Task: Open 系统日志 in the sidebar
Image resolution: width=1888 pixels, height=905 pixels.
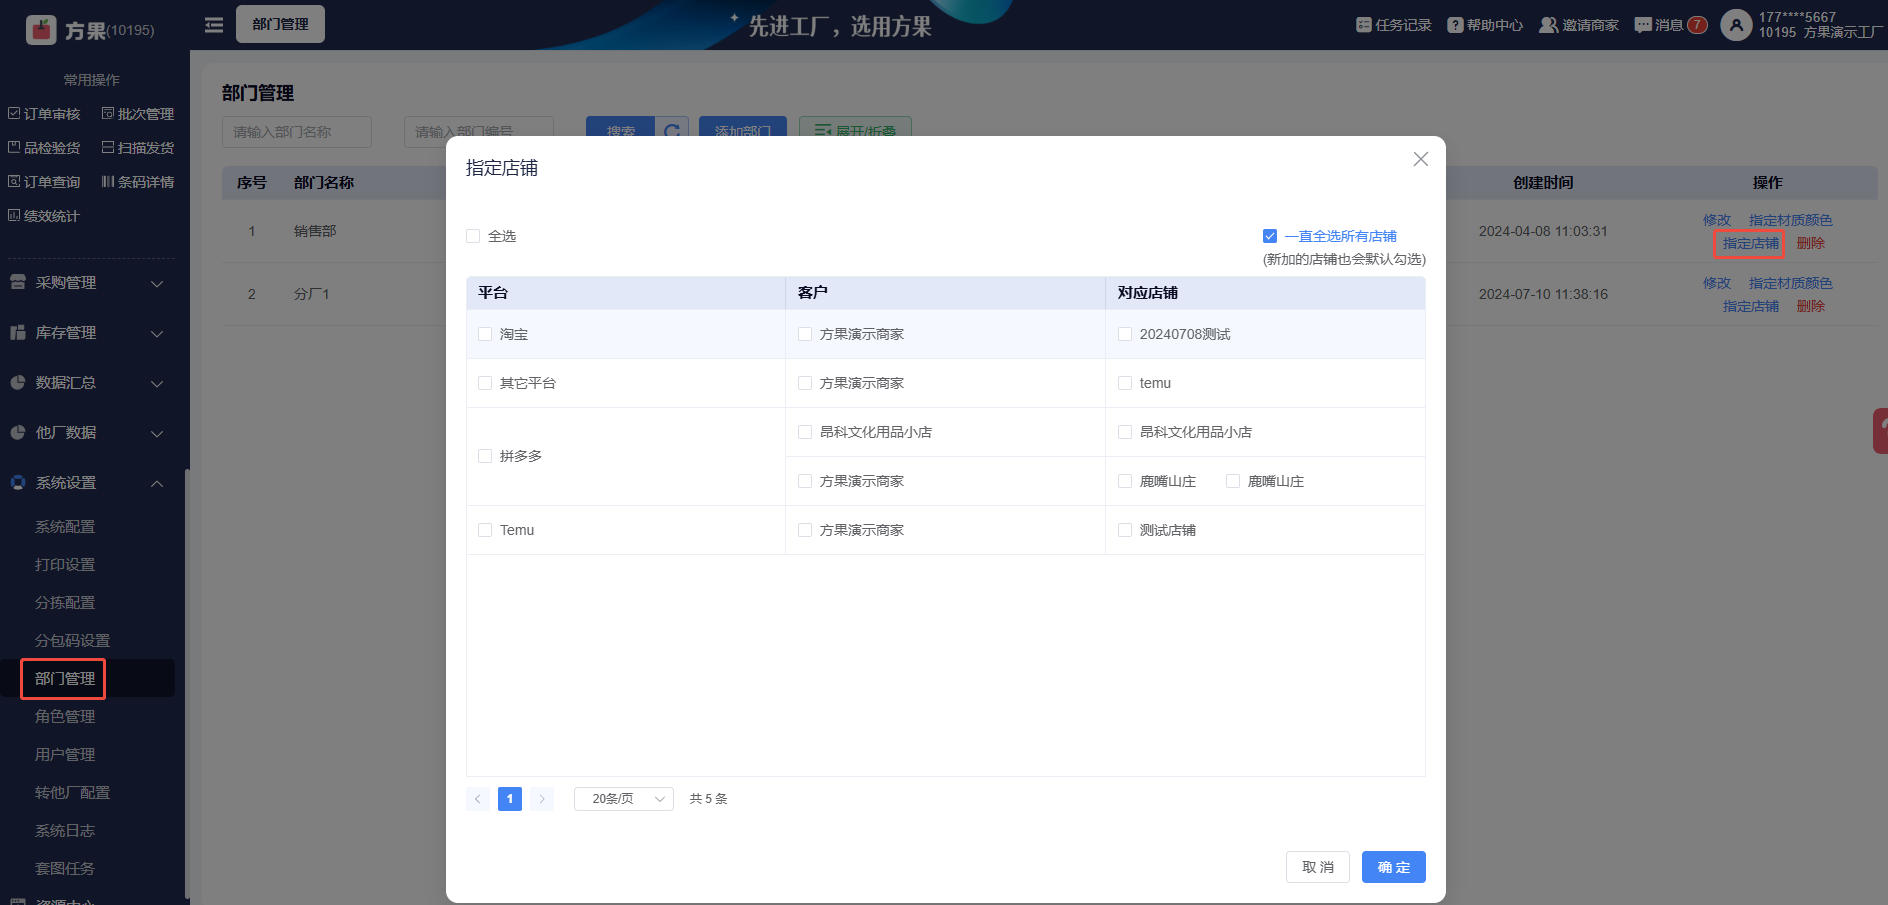Action: tap(65, 831)
